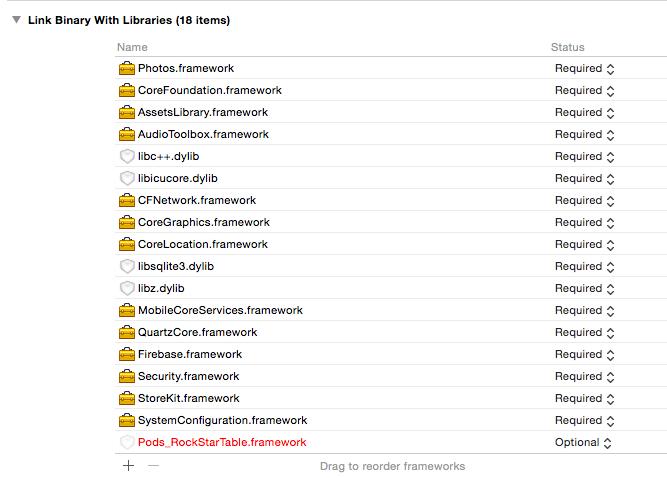Screen dimensions: 667x478
Task: Open status dropdown for Photos.framework
Action: pos(584,68)
